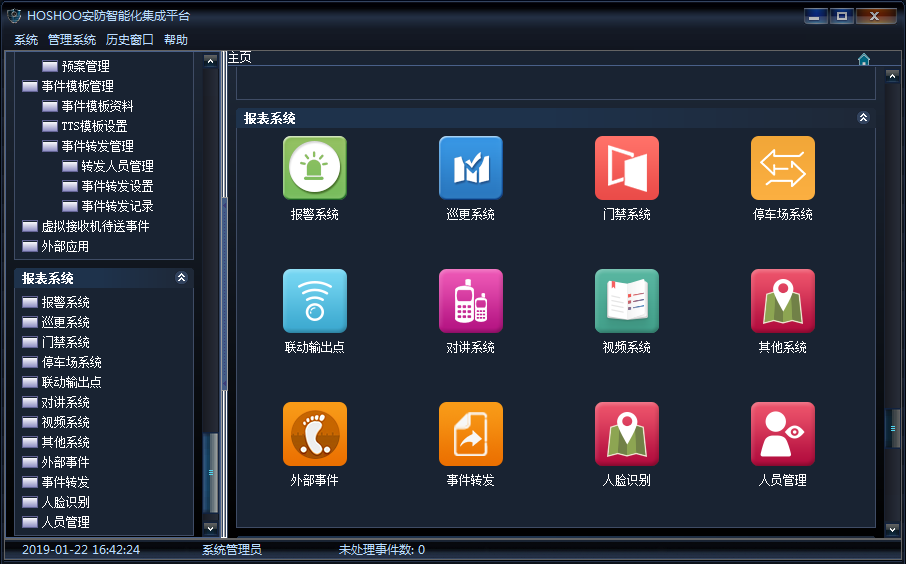Open the orange 停车场系统 icon
The width and height of the screenshot is (906, 564).
782,168
